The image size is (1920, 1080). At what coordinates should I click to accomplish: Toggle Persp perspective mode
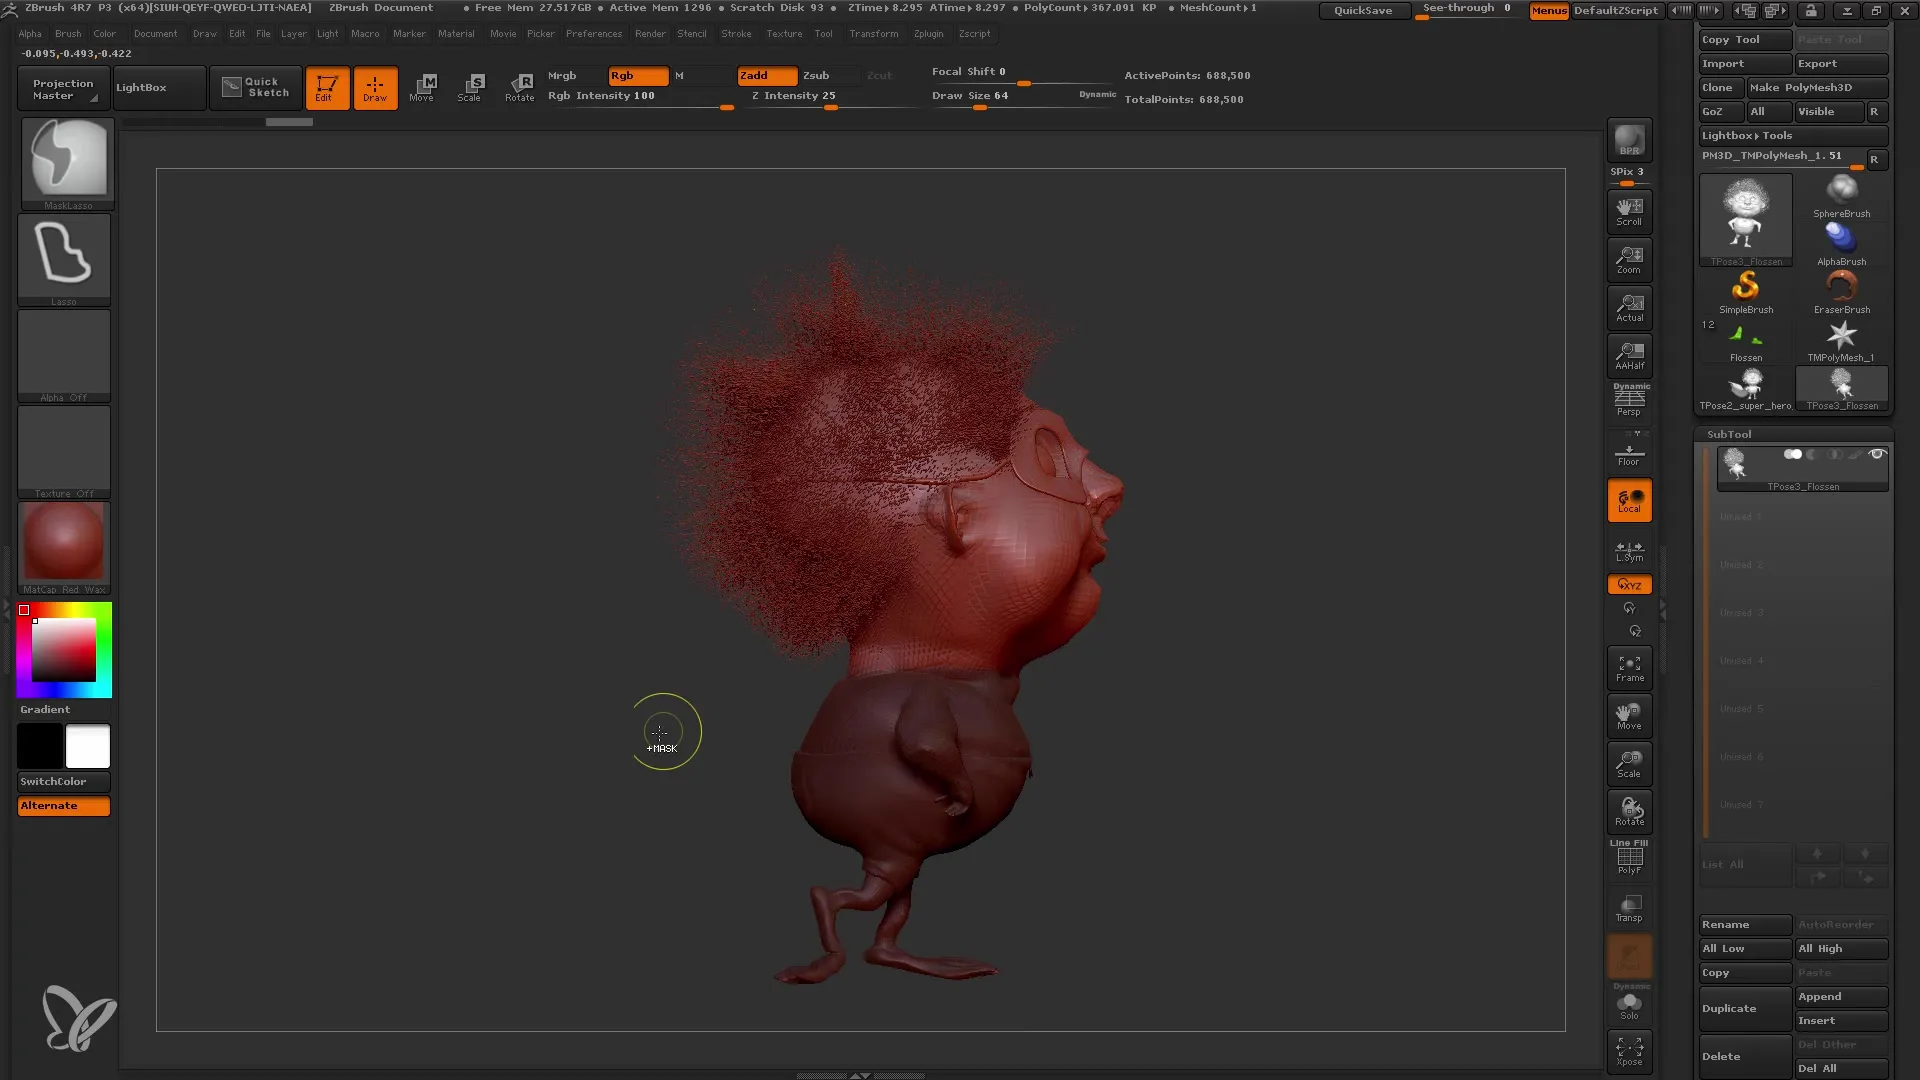pyautogui.click(x=1629, y=402)
